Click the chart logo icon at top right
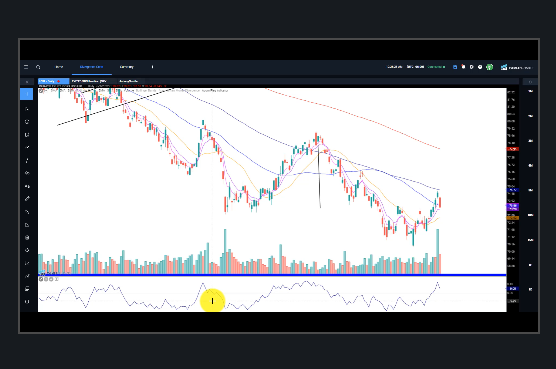 coord(504,67)
